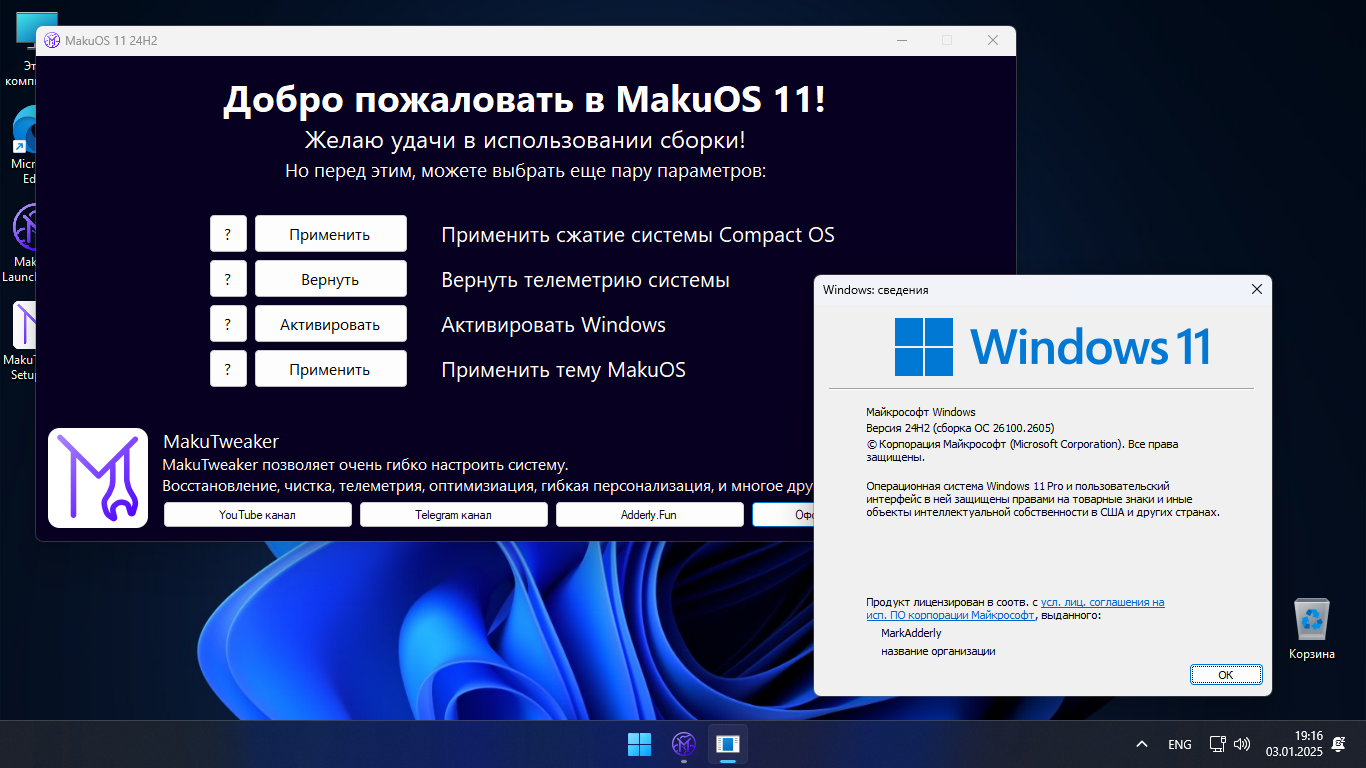Click the ? help next to MakuOS theme

(228, 369)
